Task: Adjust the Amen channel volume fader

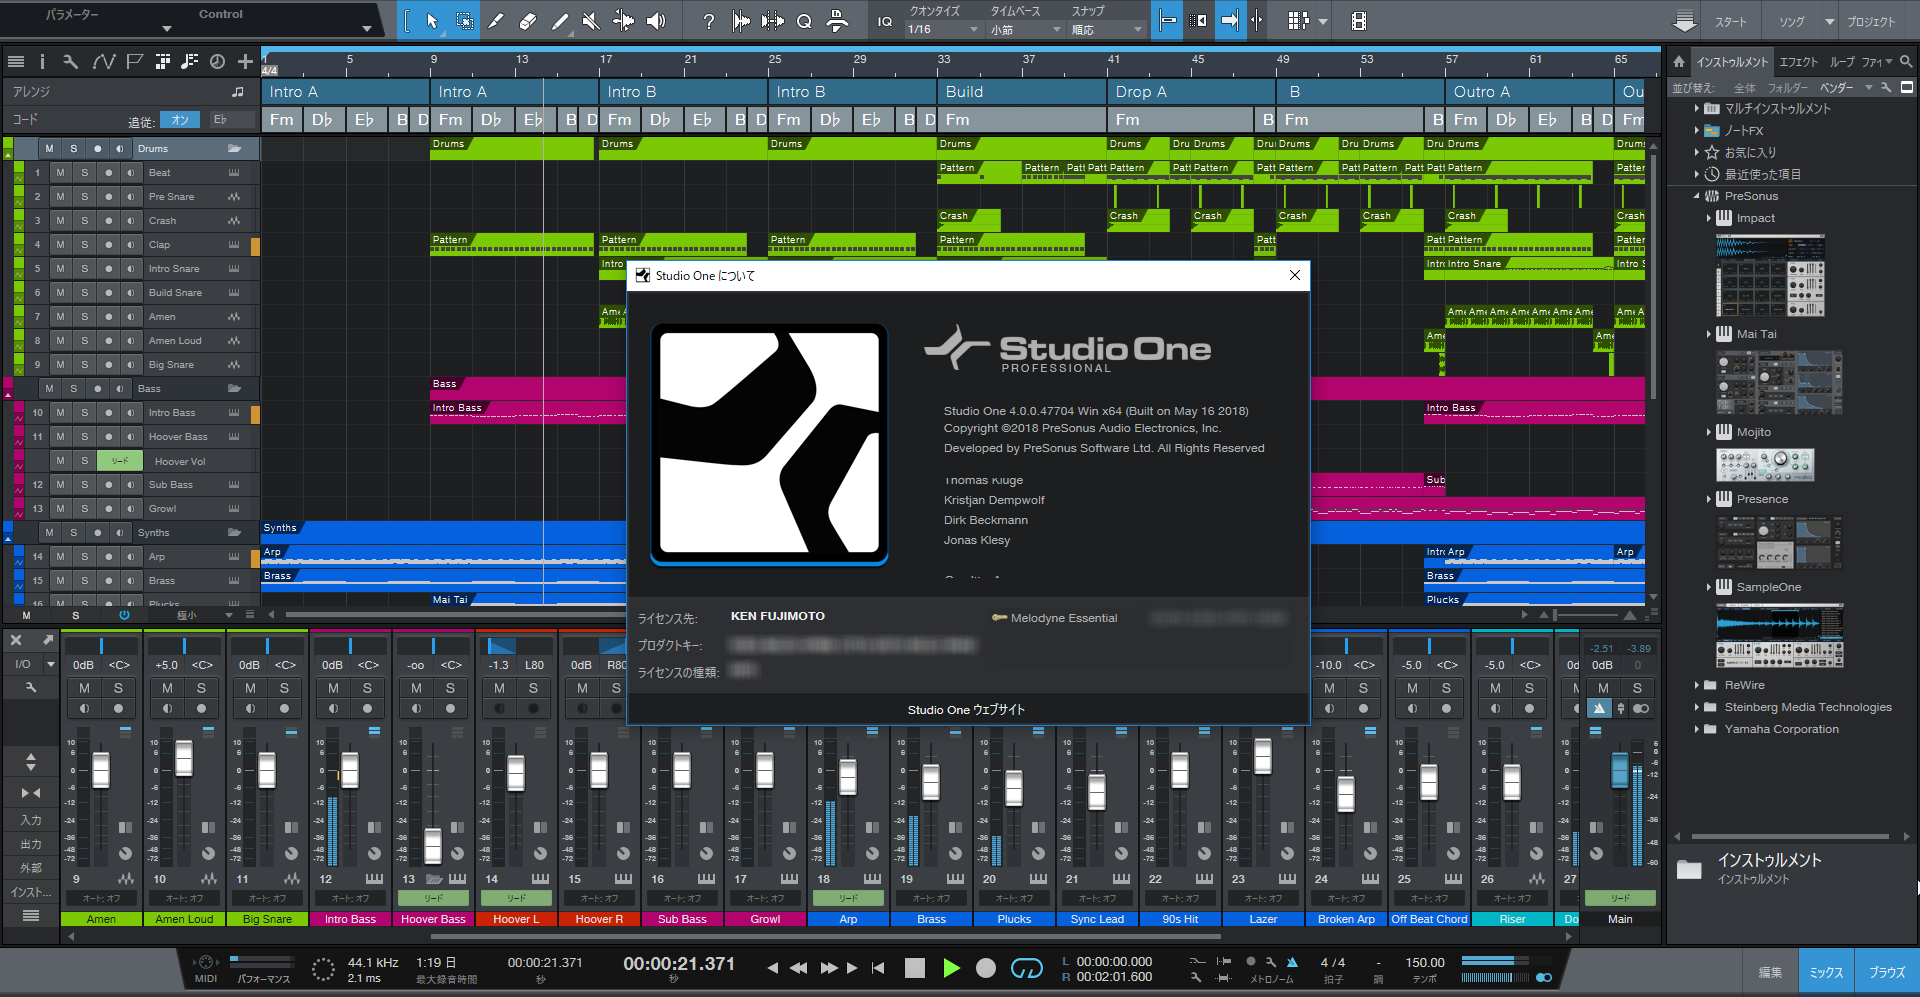Action: pos(101,770)
